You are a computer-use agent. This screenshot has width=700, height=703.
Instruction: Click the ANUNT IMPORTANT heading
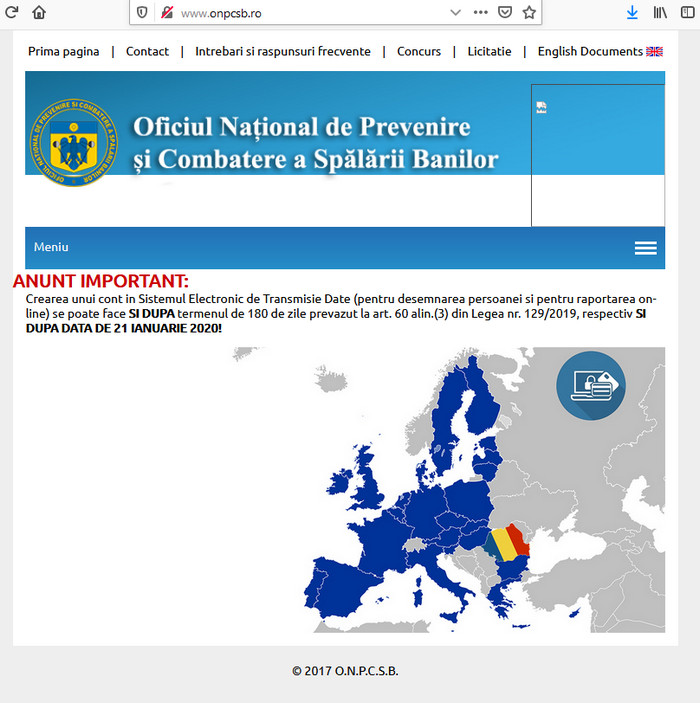point(101,281)
